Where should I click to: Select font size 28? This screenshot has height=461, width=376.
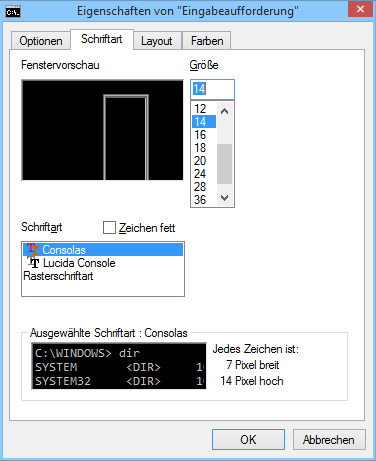click(204, 187)
